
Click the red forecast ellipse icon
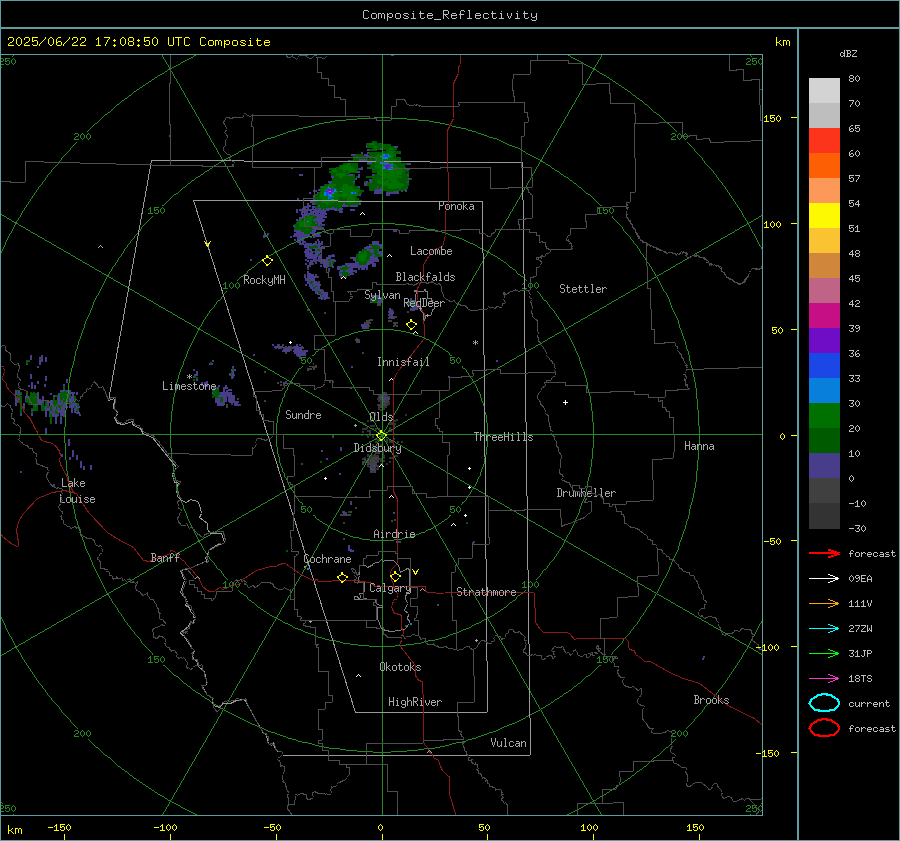tap(824, 728)
